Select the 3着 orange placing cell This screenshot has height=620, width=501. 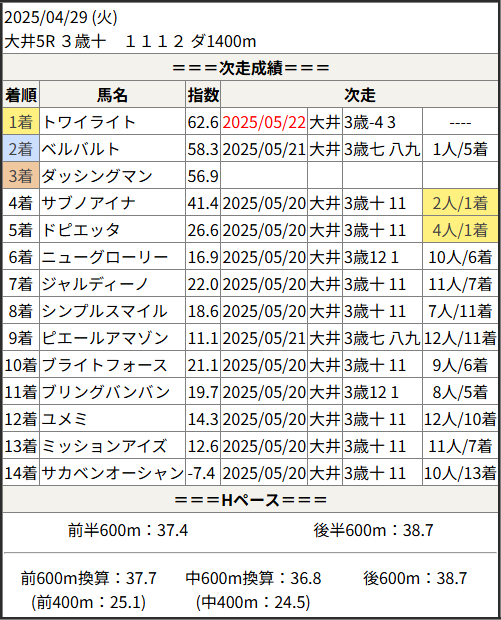(21, 176)
